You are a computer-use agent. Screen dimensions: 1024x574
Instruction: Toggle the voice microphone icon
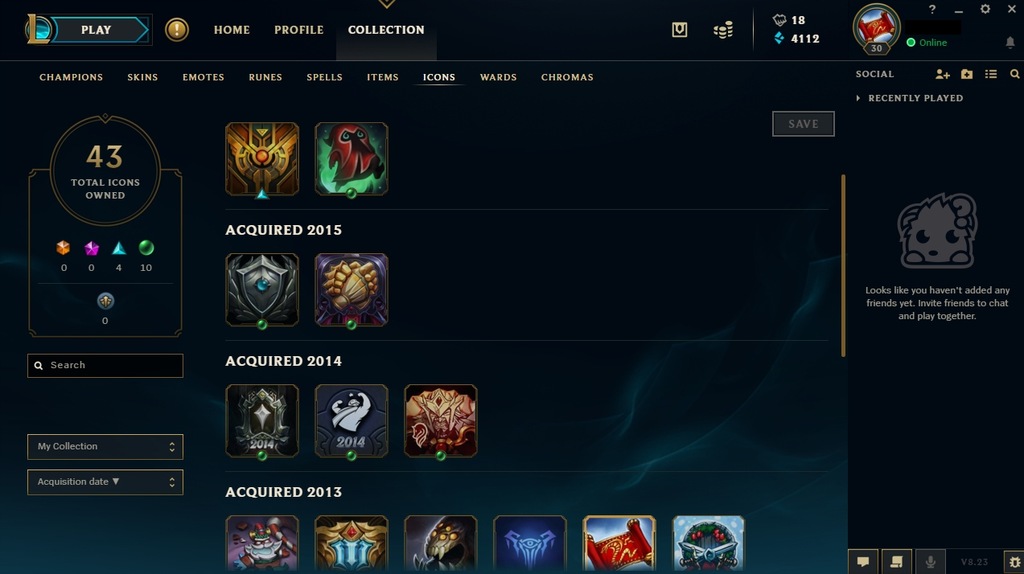(930, 562)
